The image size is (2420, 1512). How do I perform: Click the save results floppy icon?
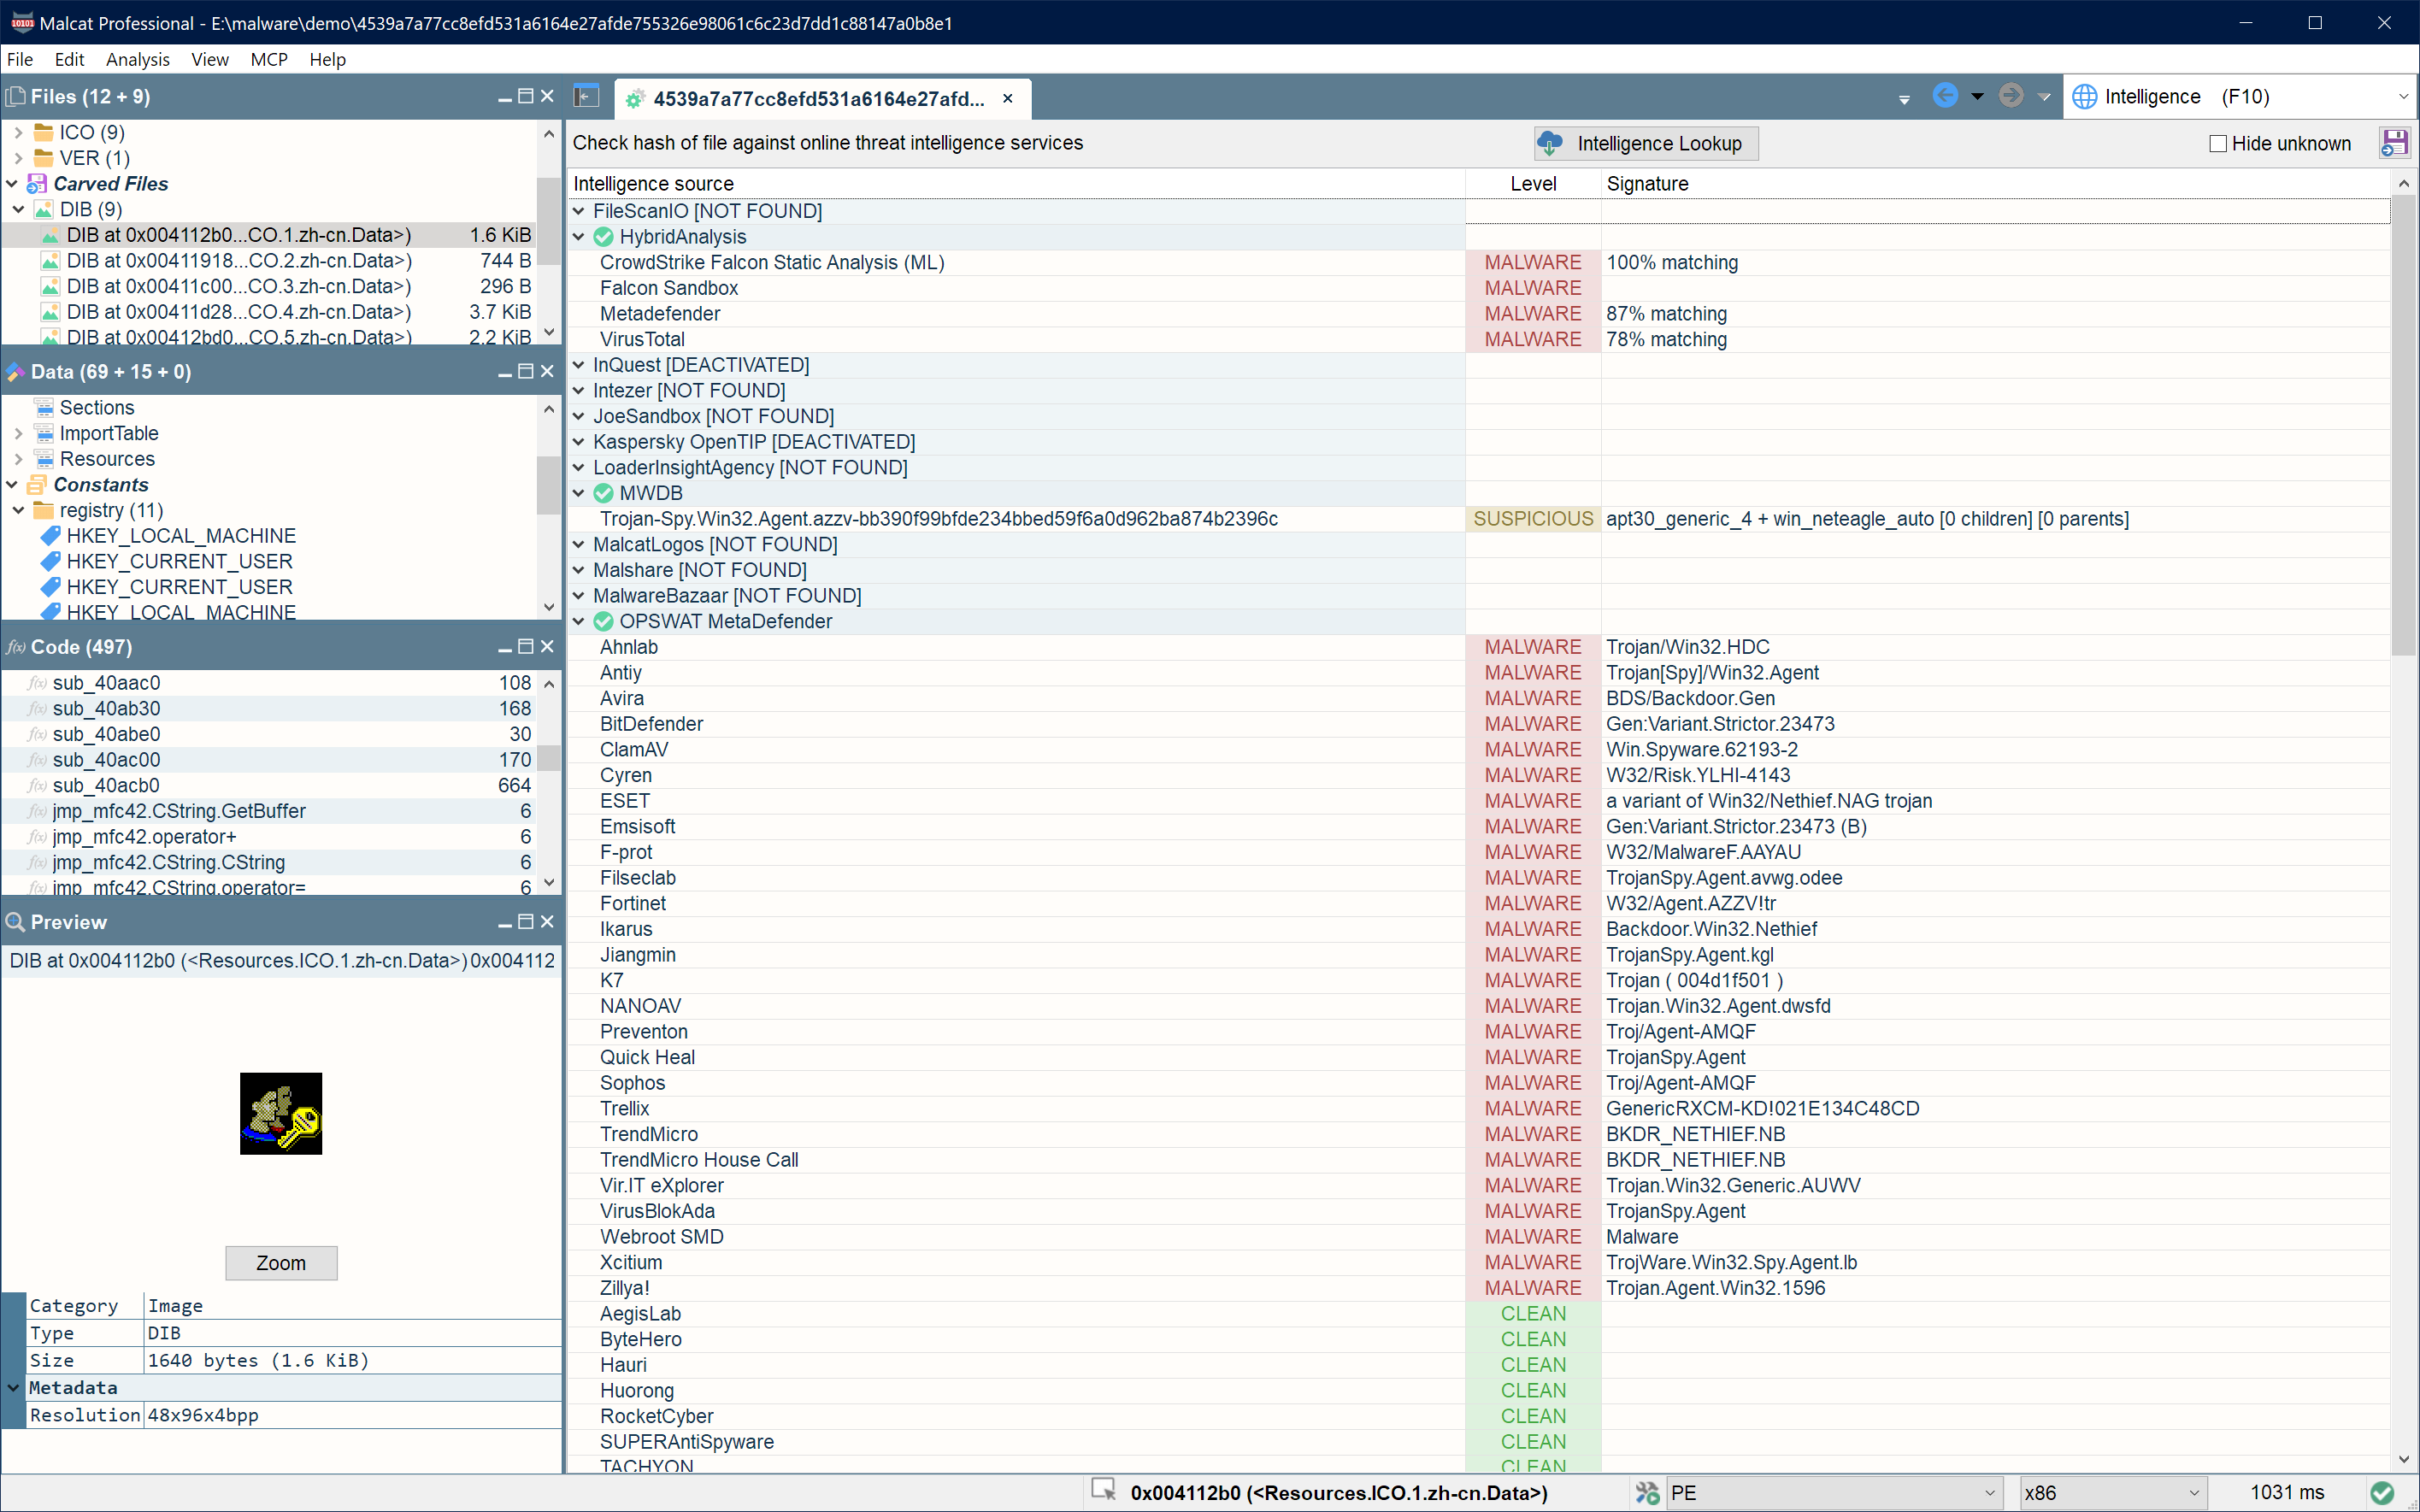click(x=2394, y=143)
